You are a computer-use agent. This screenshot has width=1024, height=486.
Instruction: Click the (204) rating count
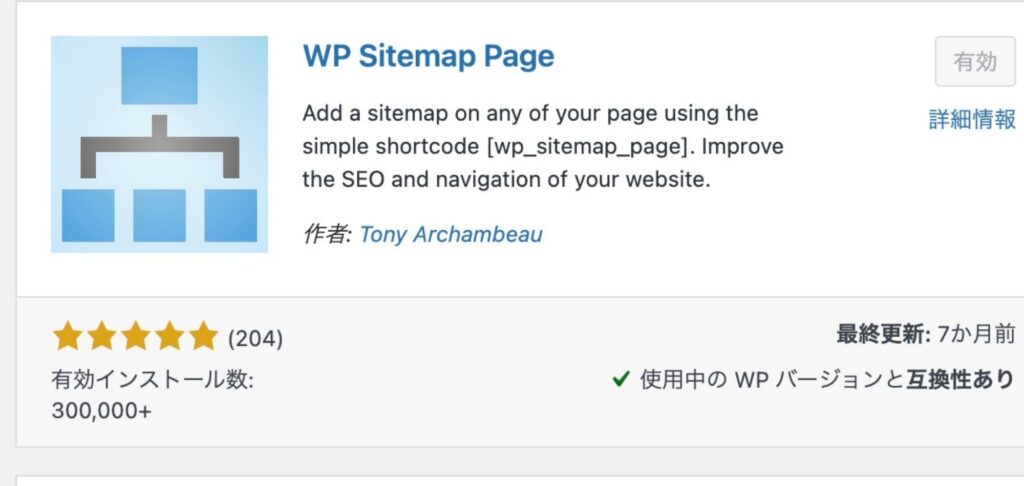click(256, 339)
